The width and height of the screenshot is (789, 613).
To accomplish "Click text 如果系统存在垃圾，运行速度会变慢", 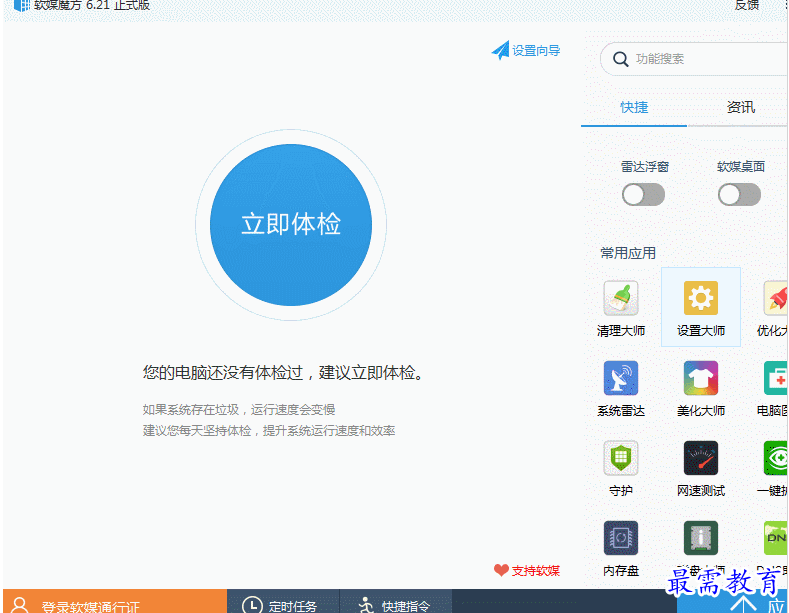I will (239, 409).
